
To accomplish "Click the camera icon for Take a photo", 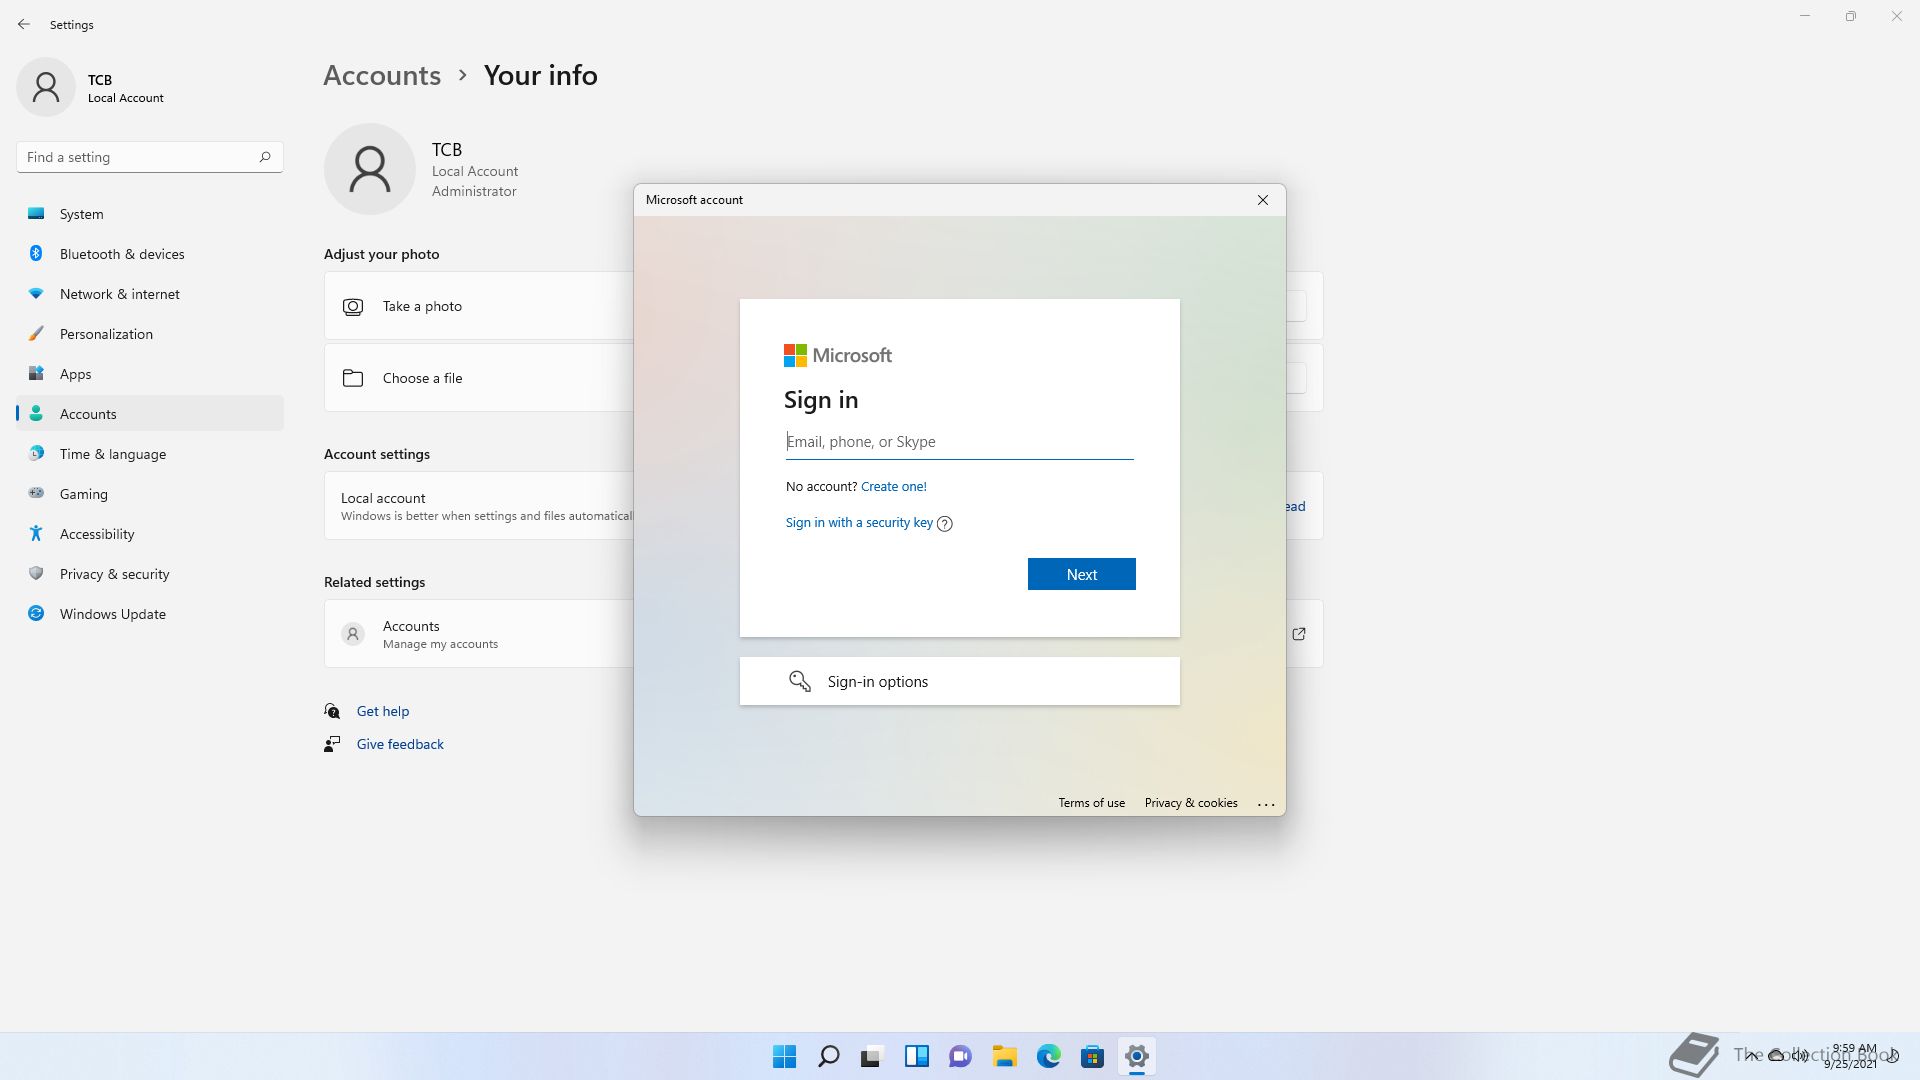I will [x=353, y=307].
